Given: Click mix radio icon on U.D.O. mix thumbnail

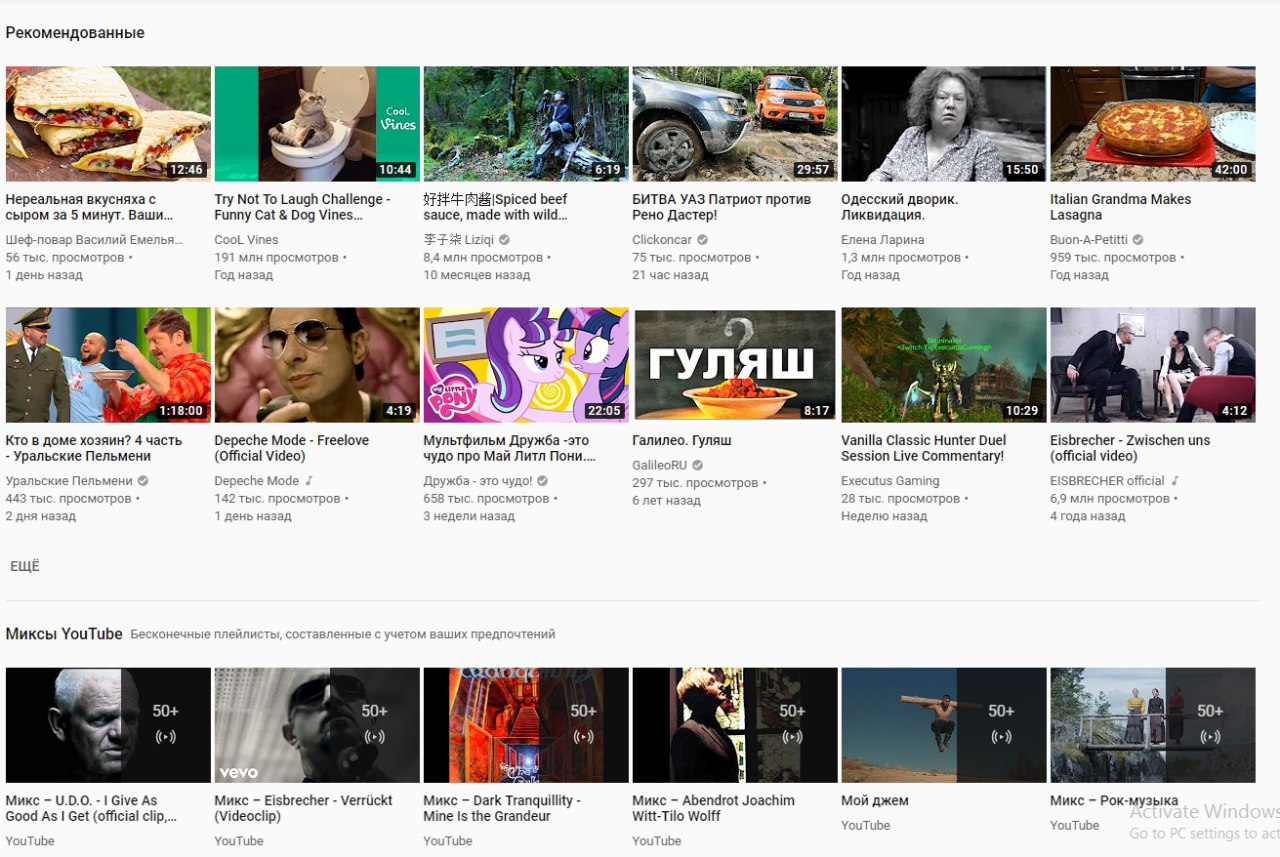Looking at the screenshot, I should pos(166,737).
